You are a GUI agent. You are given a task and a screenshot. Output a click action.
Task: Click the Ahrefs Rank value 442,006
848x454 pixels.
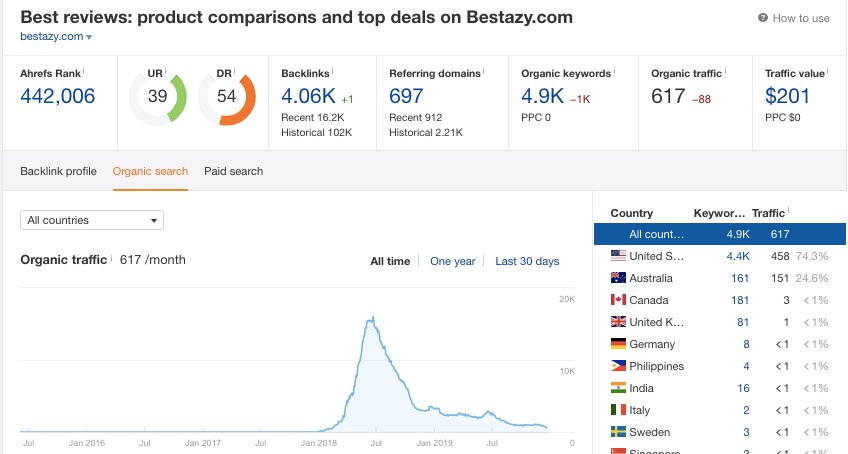coord(57,96)
